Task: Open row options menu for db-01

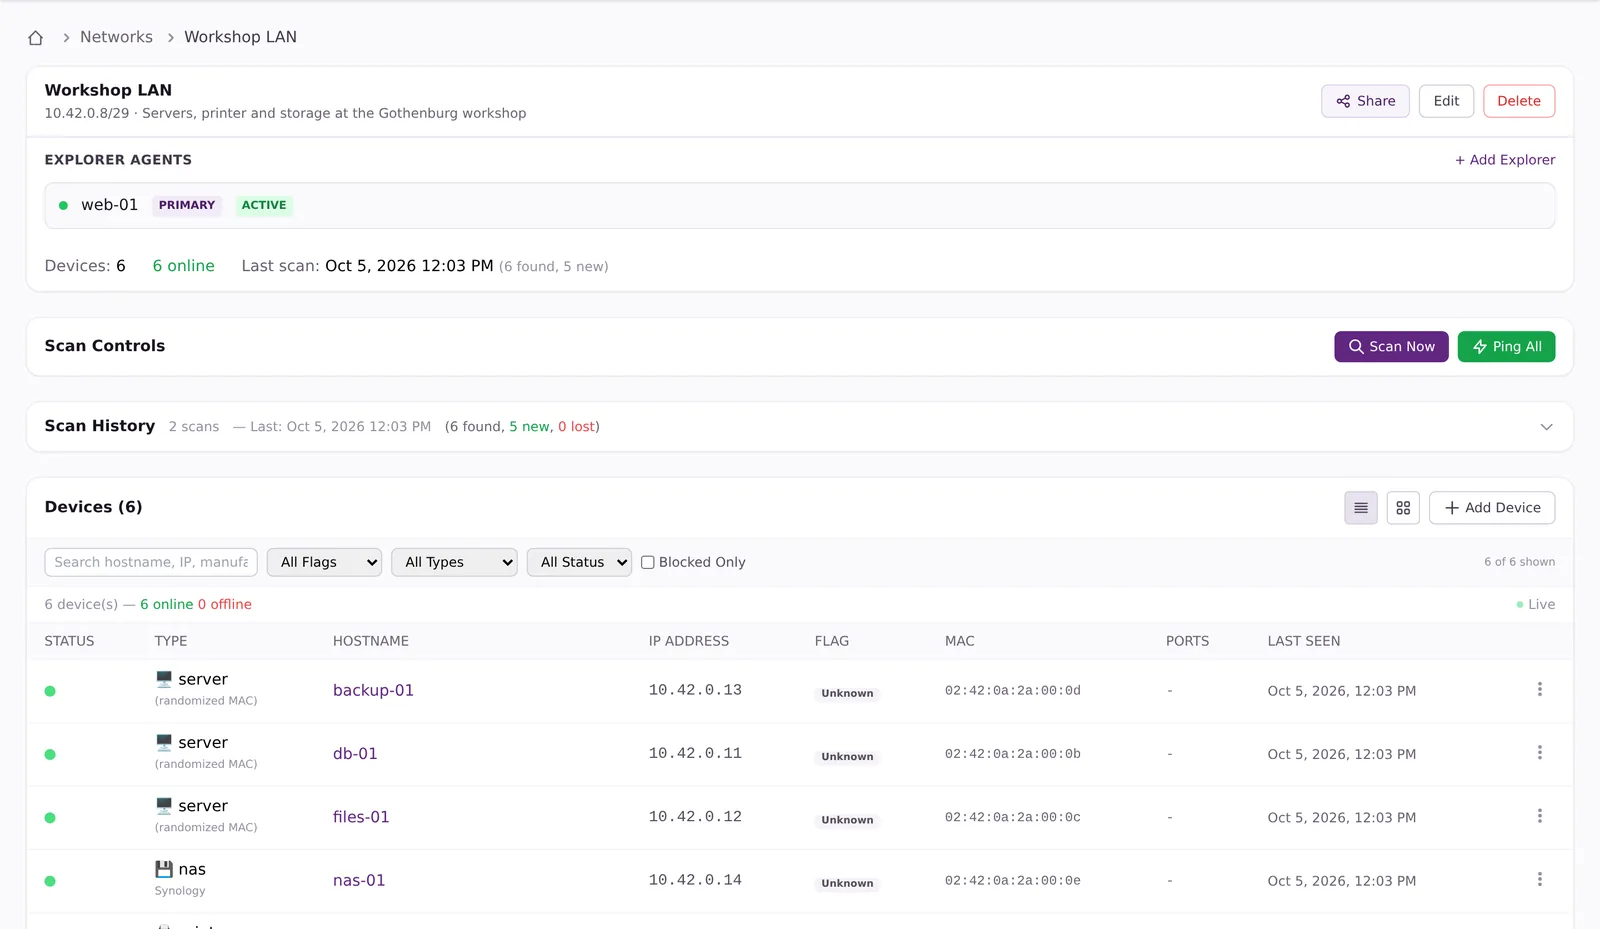Action: click(1539, 752)
